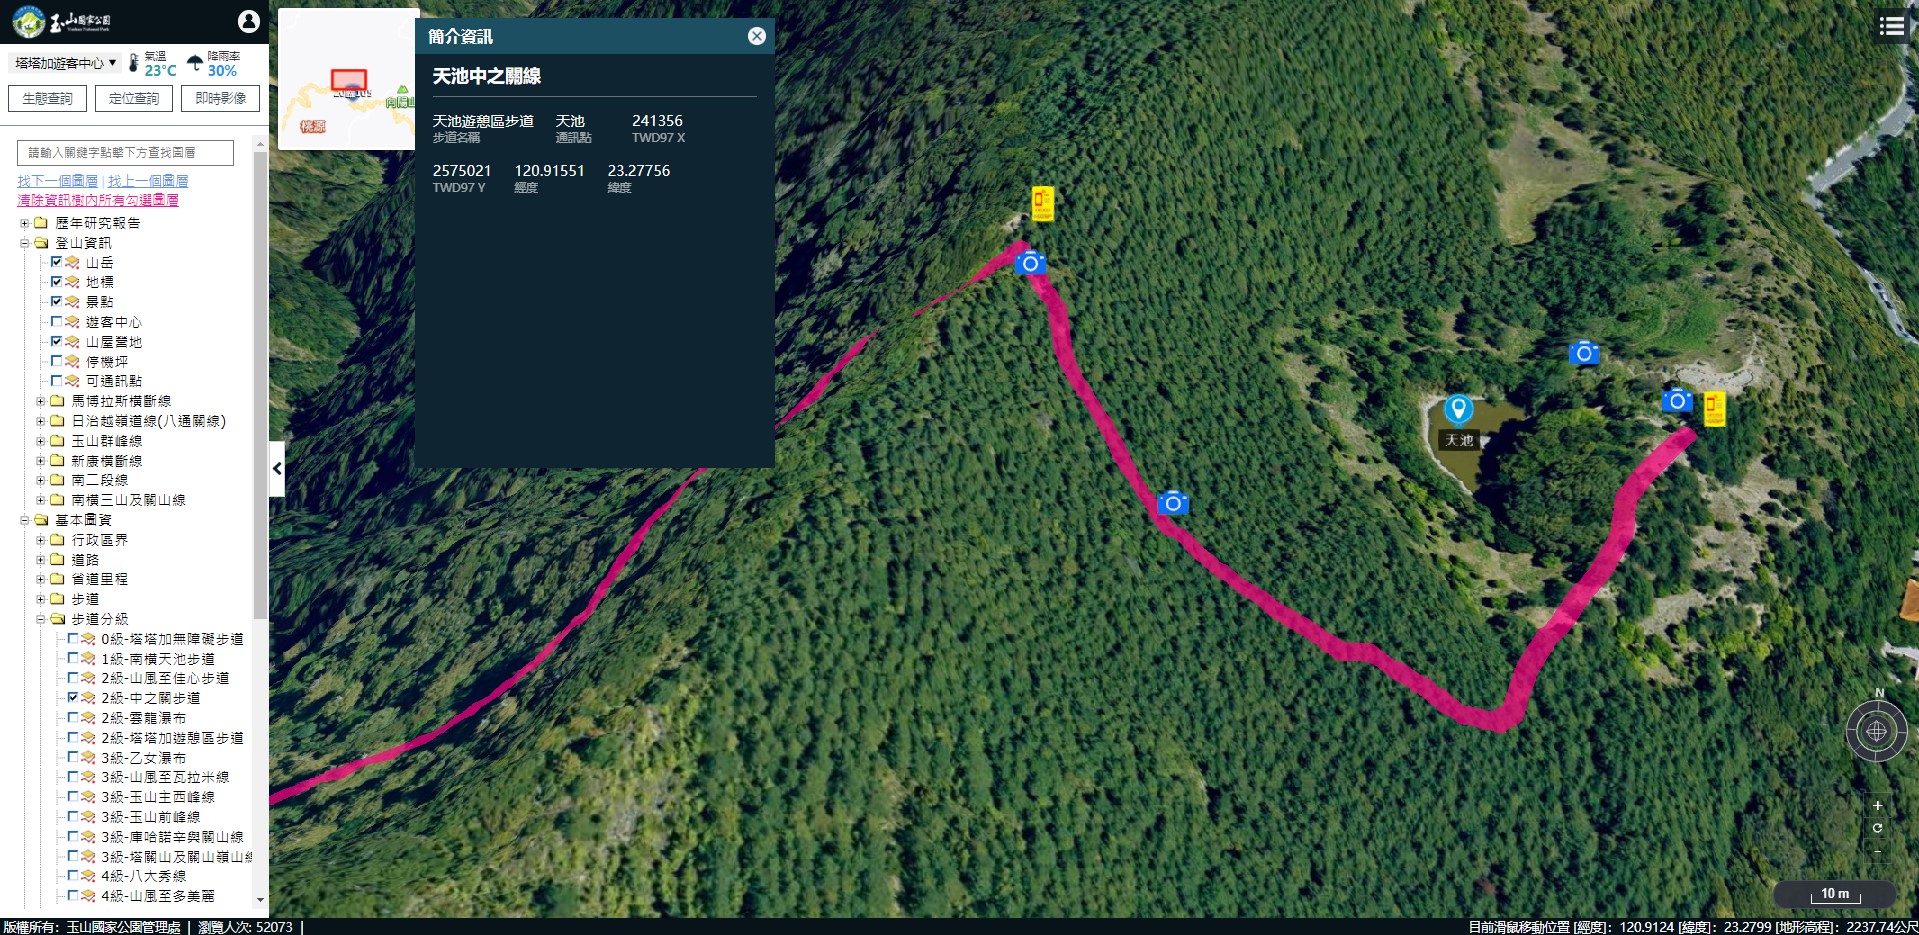Click the compass north reset control
This screenshot has width=1919, height=935.
point(1877,731)
